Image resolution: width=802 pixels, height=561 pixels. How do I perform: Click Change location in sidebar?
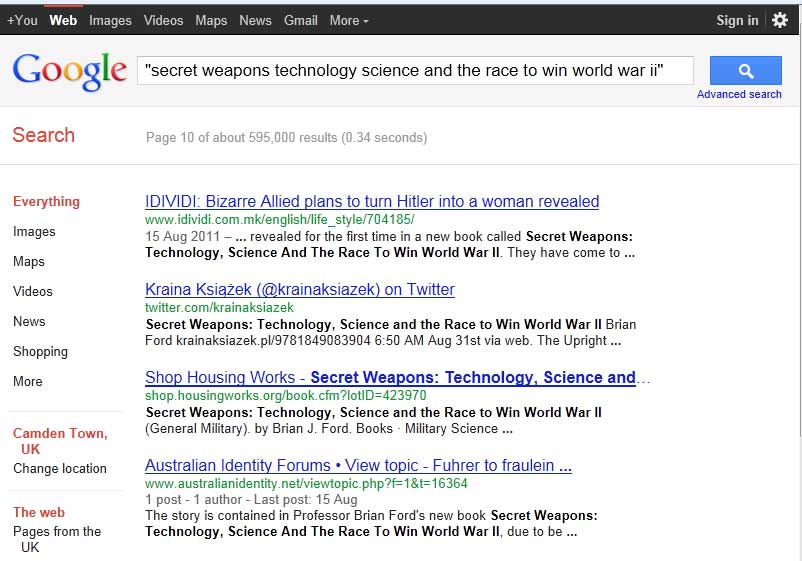click(60, 468)
